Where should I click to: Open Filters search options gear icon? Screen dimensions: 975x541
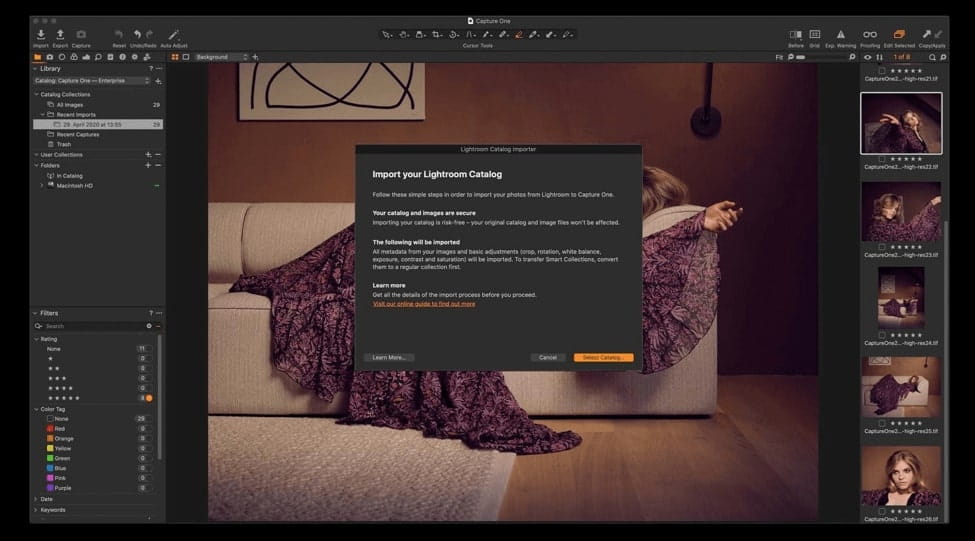coord(149,326)
